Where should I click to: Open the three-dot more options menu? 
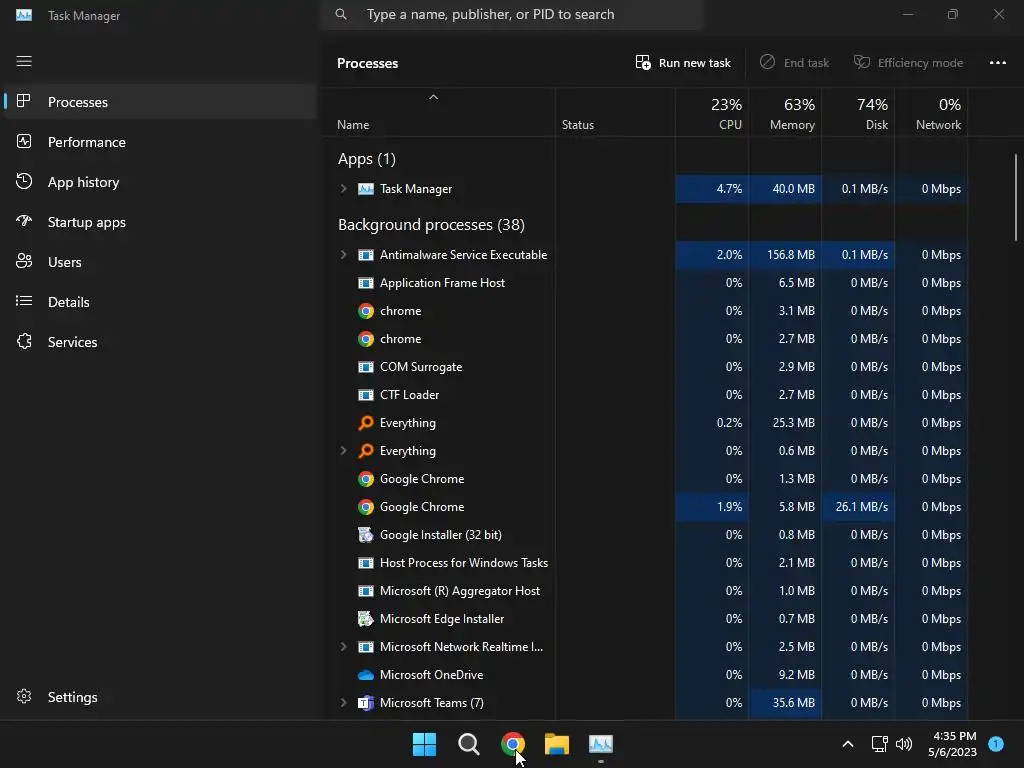click(998, 63)
